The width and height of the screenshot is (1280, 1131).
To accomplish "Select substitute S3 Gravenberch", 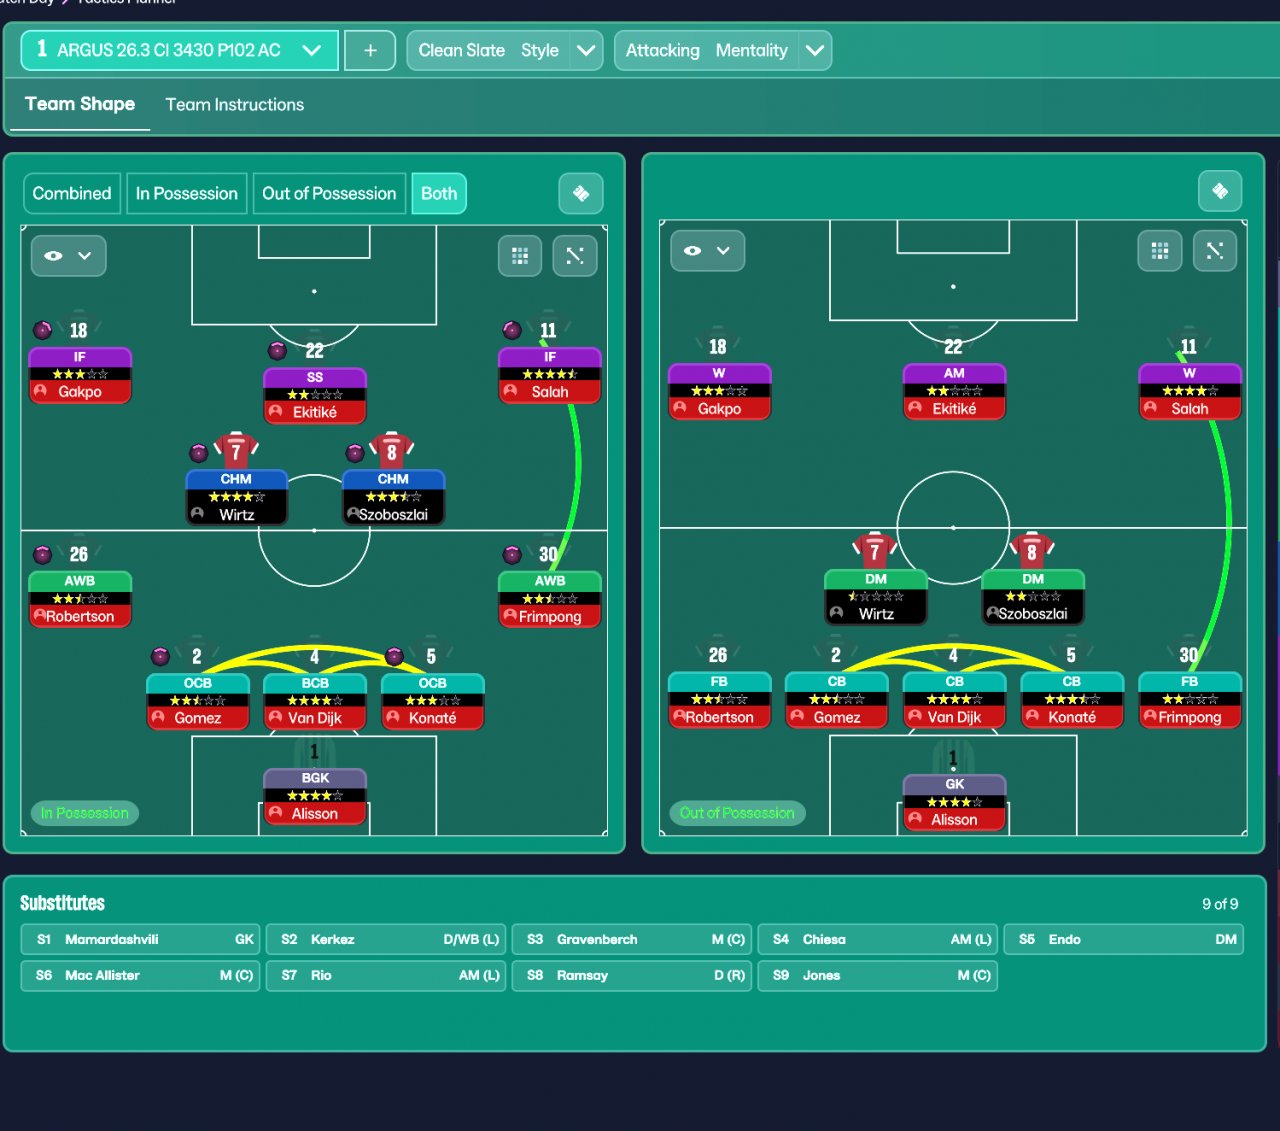I will click(x=632, y=939).
